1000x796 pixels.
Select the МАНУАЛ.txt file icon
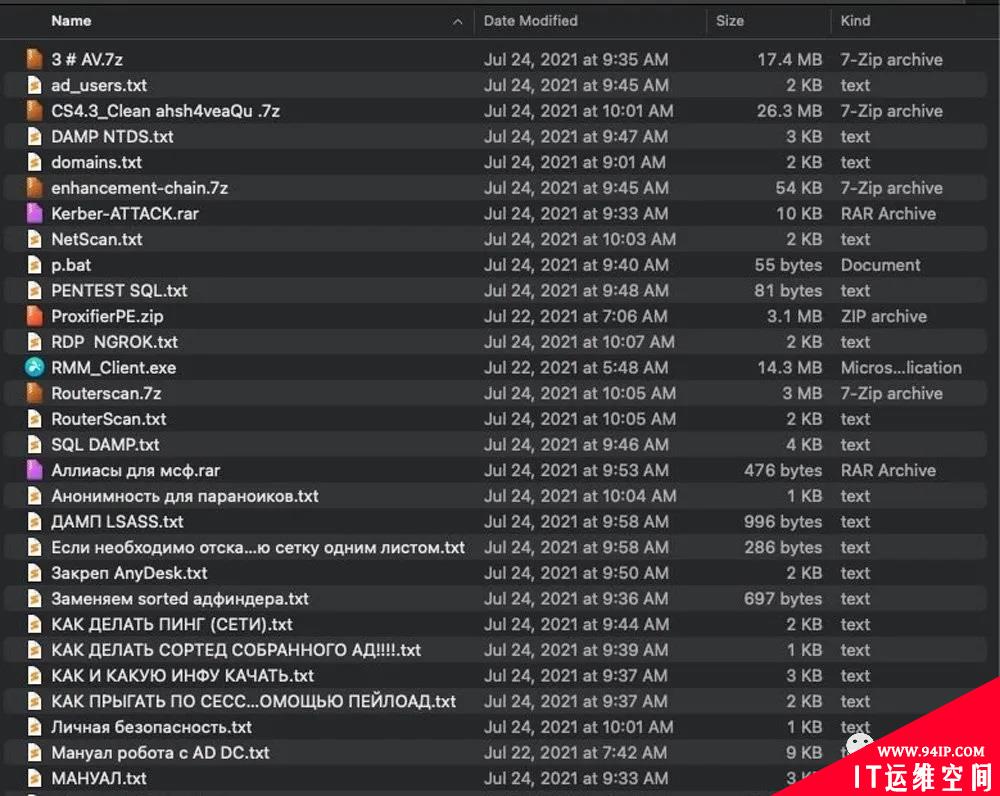pos(34,778)
